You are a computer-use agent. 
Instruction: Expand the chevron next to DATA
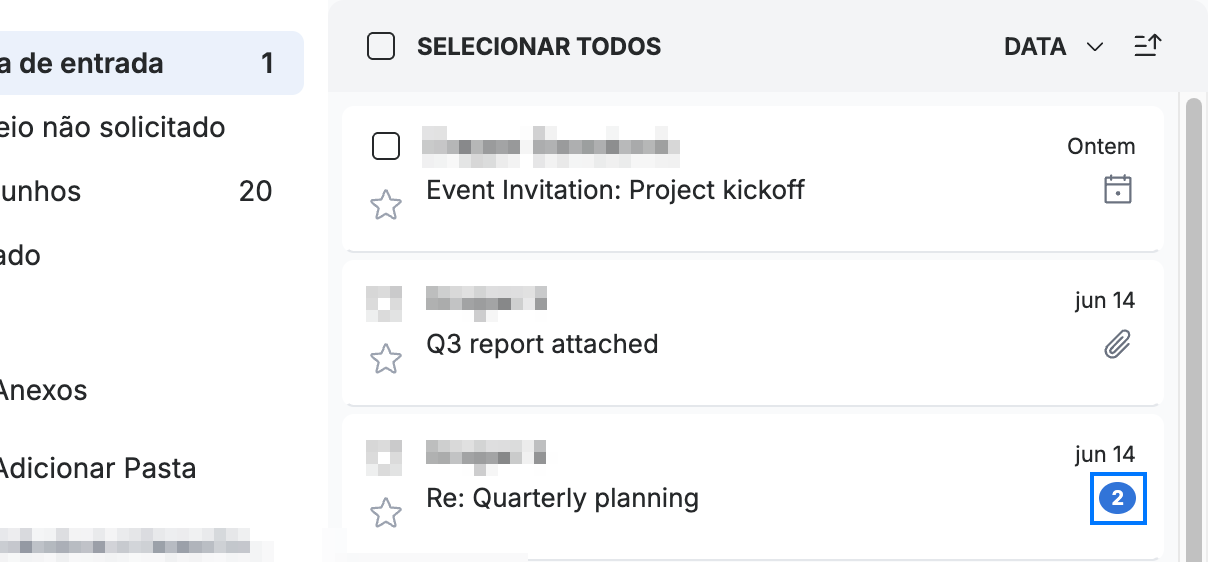[x=1094, y=47]
